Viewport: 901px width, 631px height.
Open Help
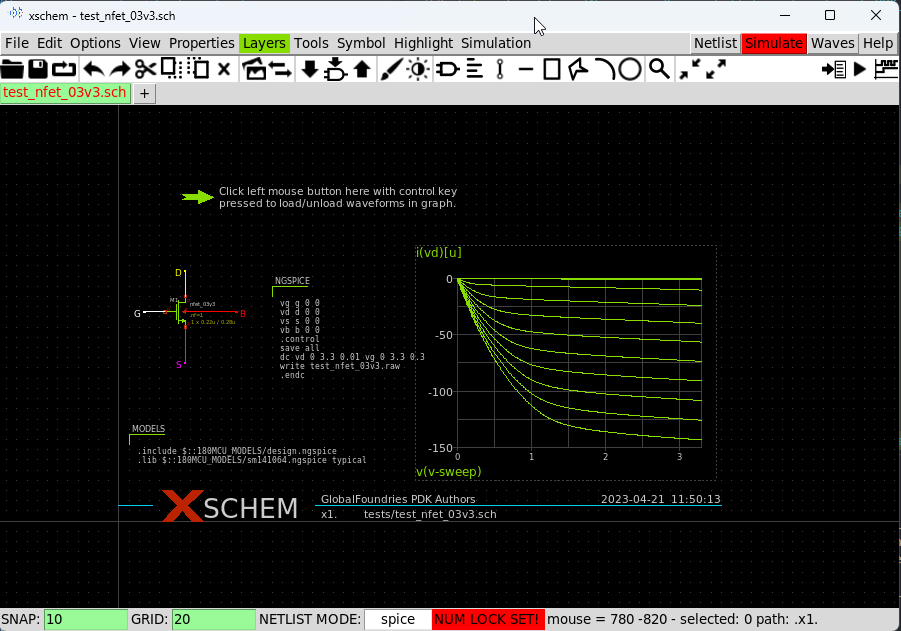coord(877,43)
